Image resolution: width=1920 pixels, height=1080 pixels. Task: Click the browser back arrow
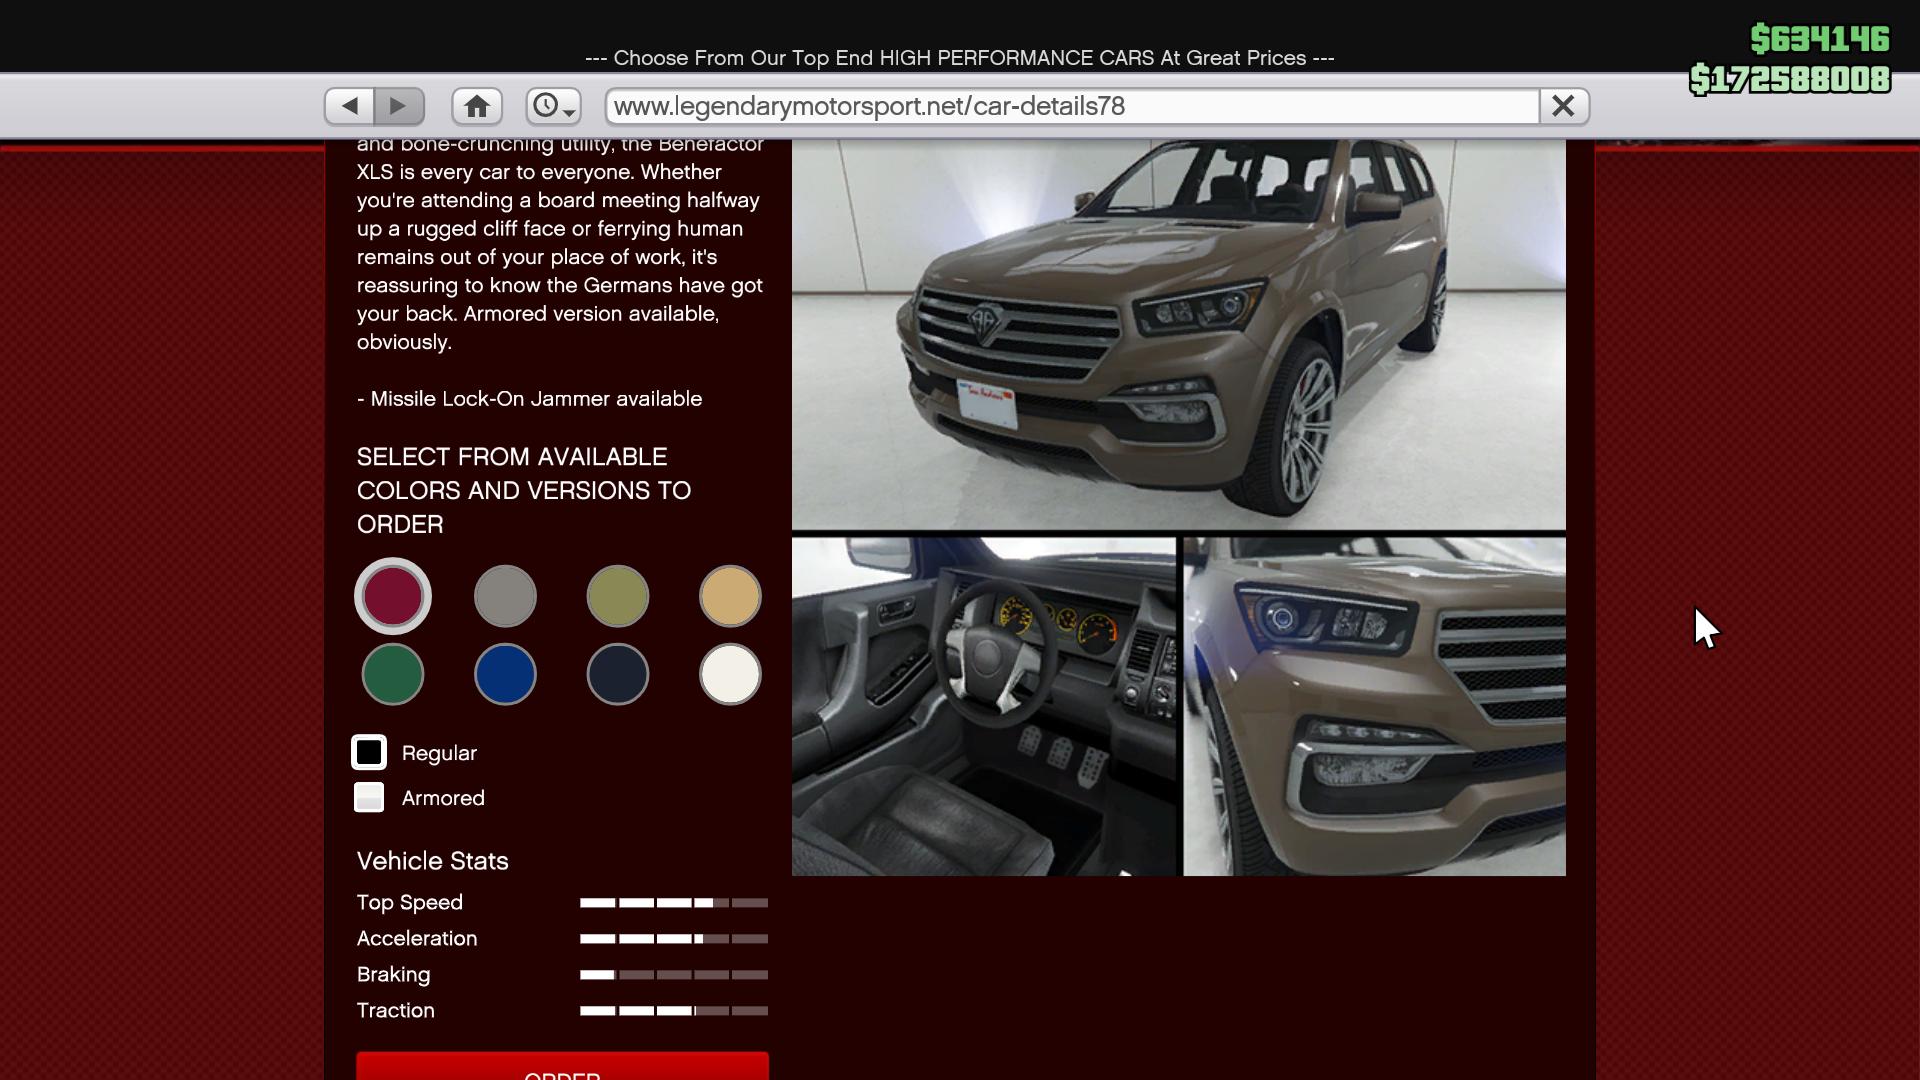[349, 105]
